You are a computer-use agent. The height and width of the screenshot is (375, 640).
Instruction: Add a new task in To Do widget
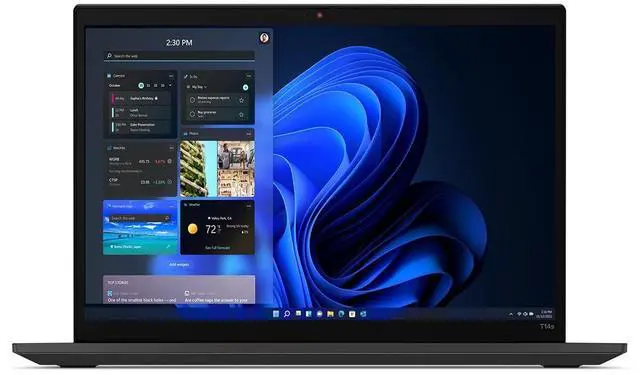[245, 87]
